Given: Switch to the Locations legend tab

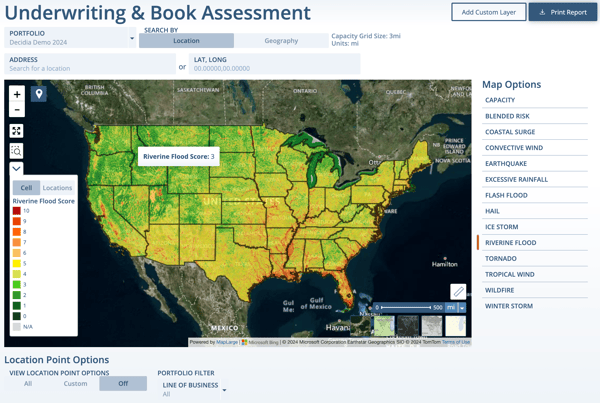Looking at the screenshot, I should [57, 188].
